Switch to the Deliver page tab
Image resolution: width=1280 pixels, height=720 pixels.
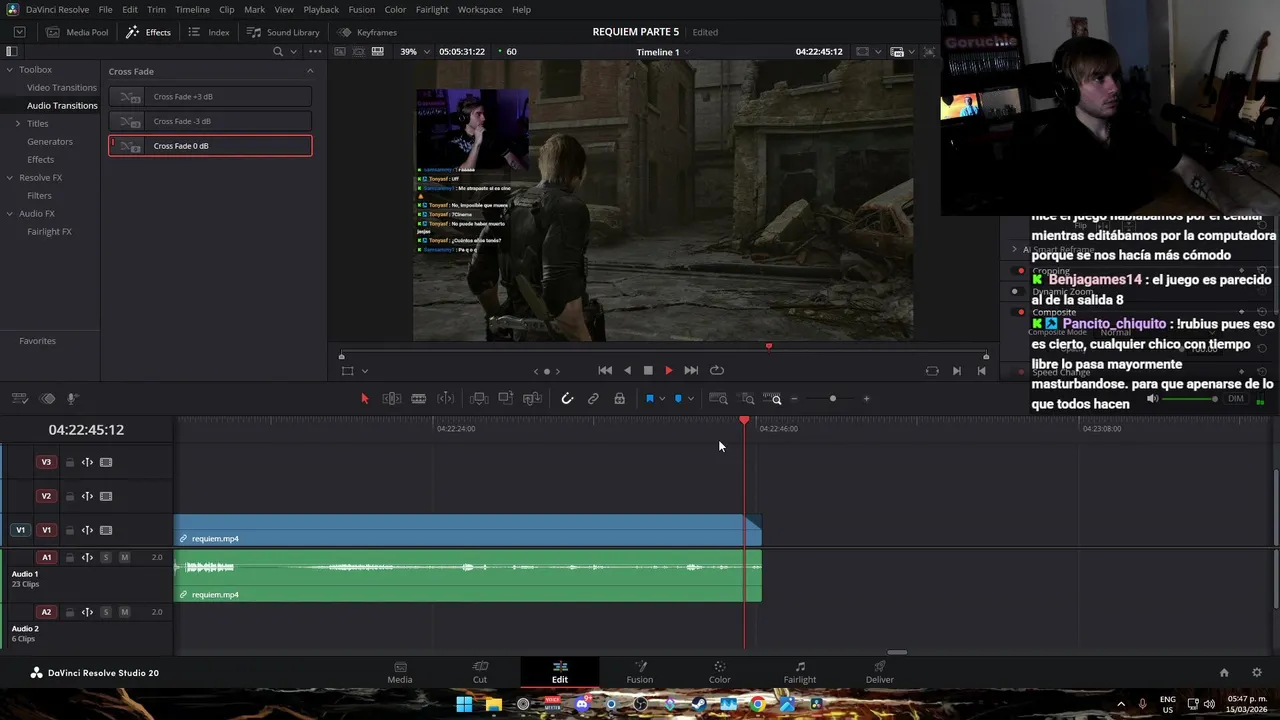point(880,673)
